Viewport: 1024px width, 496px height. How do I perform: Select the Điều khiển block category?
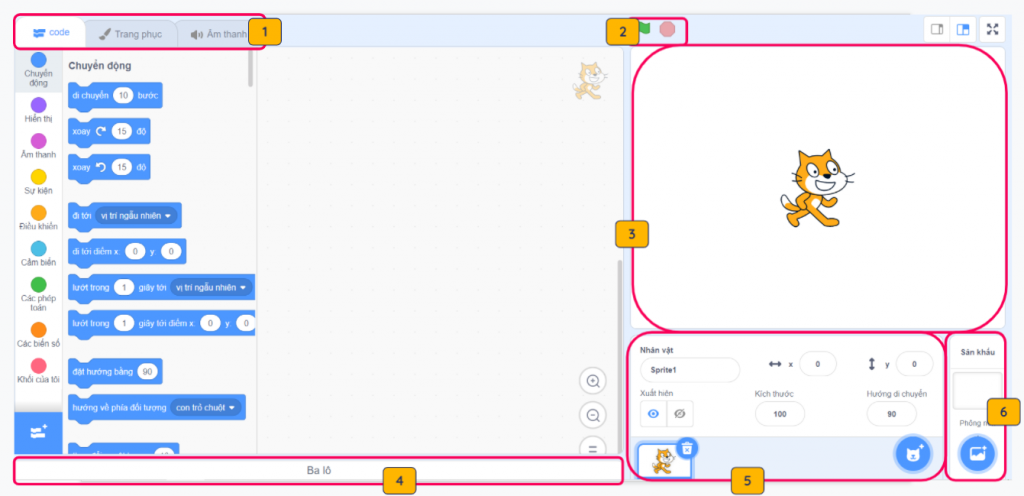coord(39,219)
